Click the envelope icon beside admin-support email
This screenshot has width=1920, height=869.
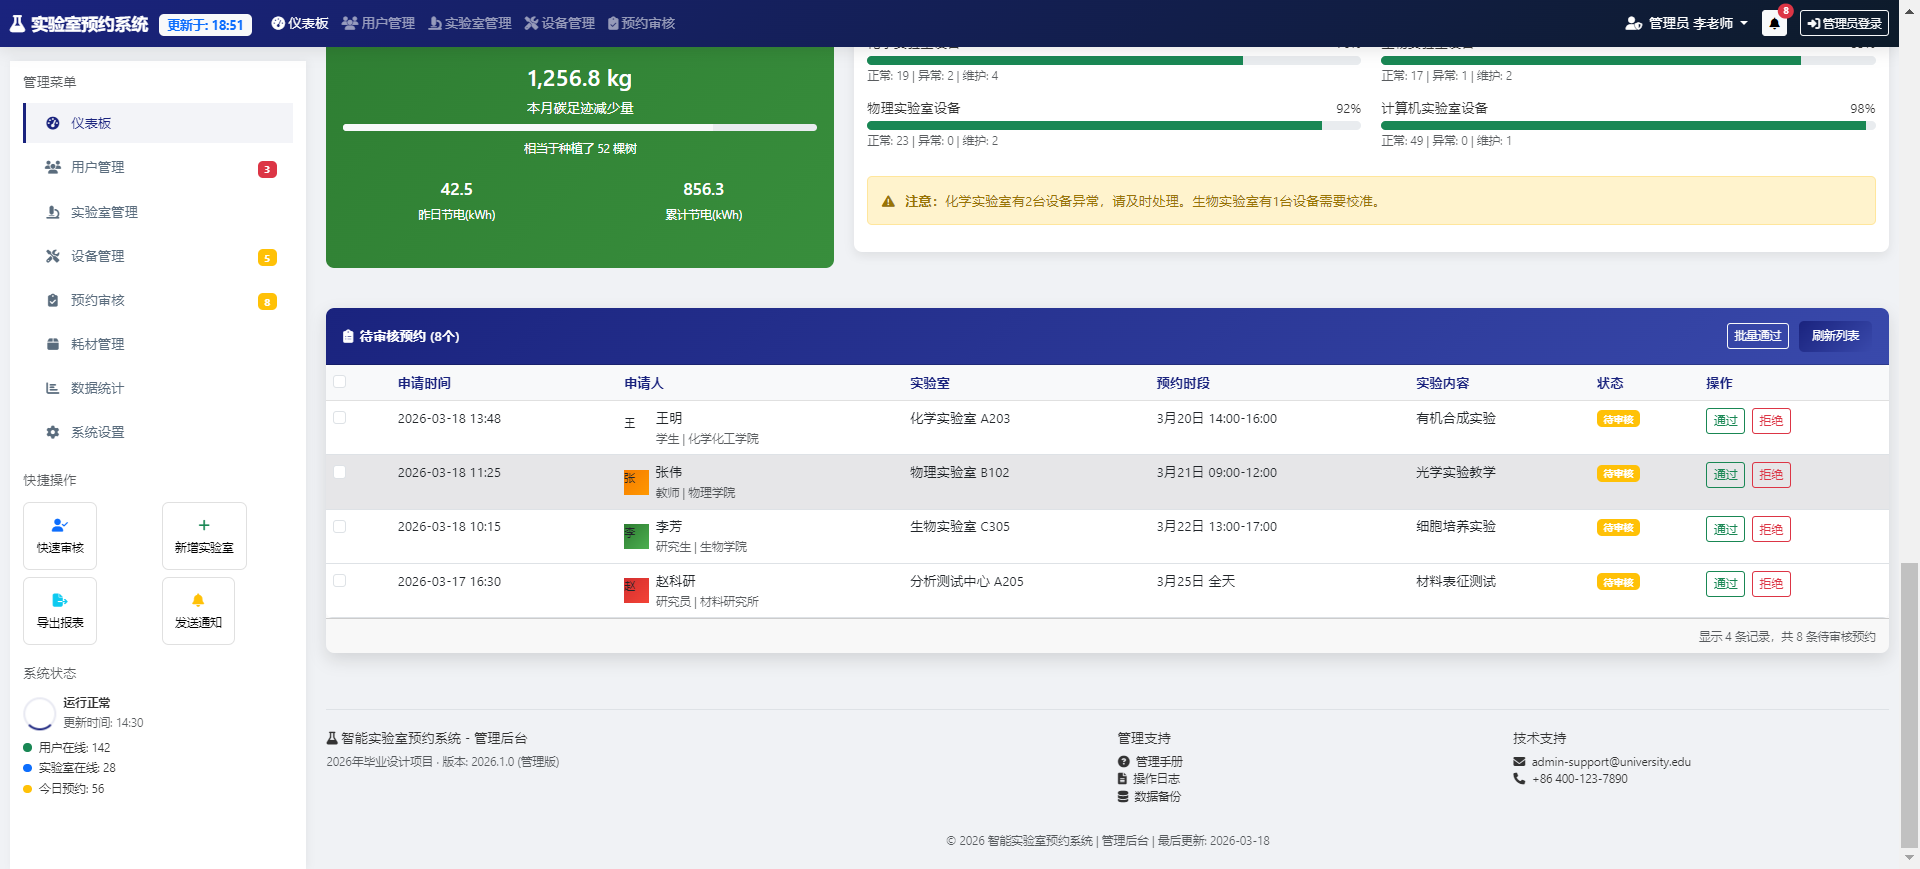point(1520,762)
